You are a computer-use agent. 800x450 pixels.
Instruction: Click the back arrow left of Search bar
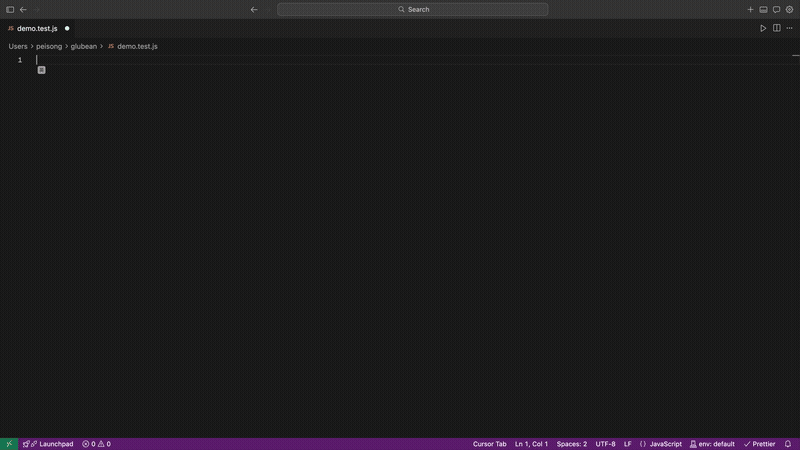(254, 9)
